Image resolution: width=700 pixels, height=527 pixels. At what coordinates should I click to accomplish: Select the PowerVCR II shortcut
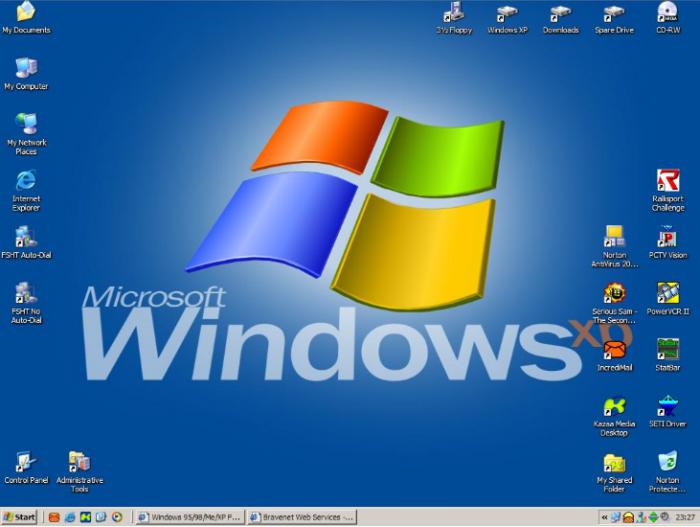point(668,299)
